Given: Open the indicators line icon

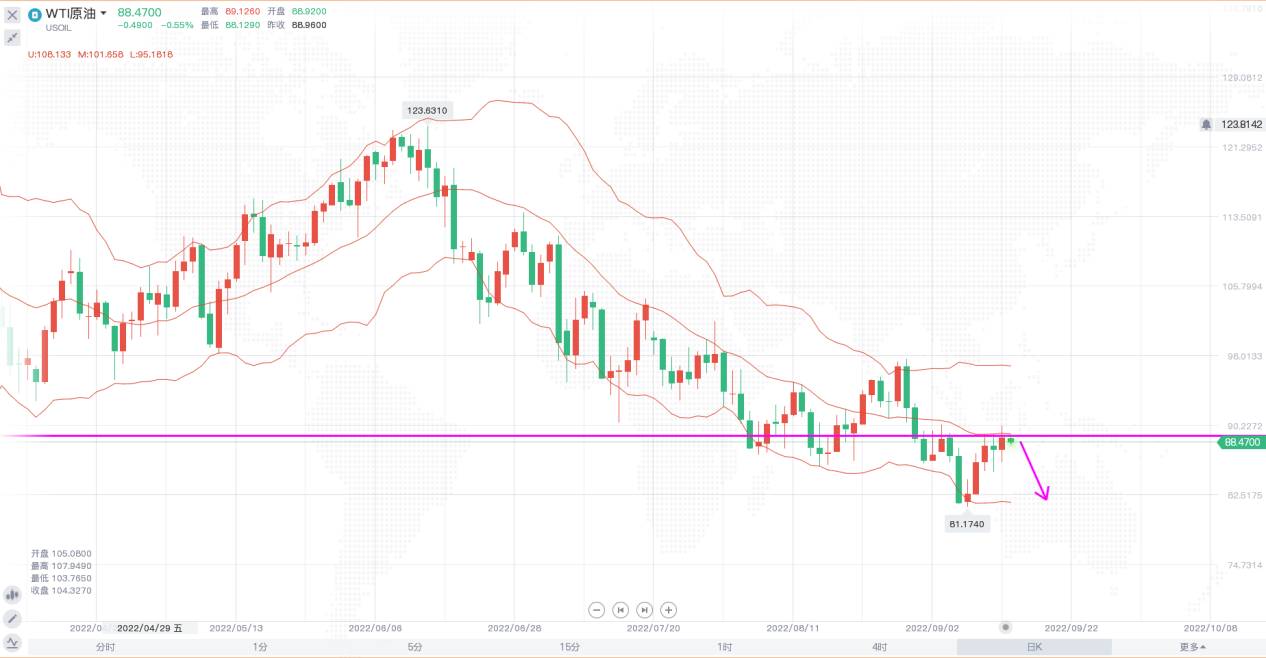Looking at the screenshot, I should click(x=12, y=642).
